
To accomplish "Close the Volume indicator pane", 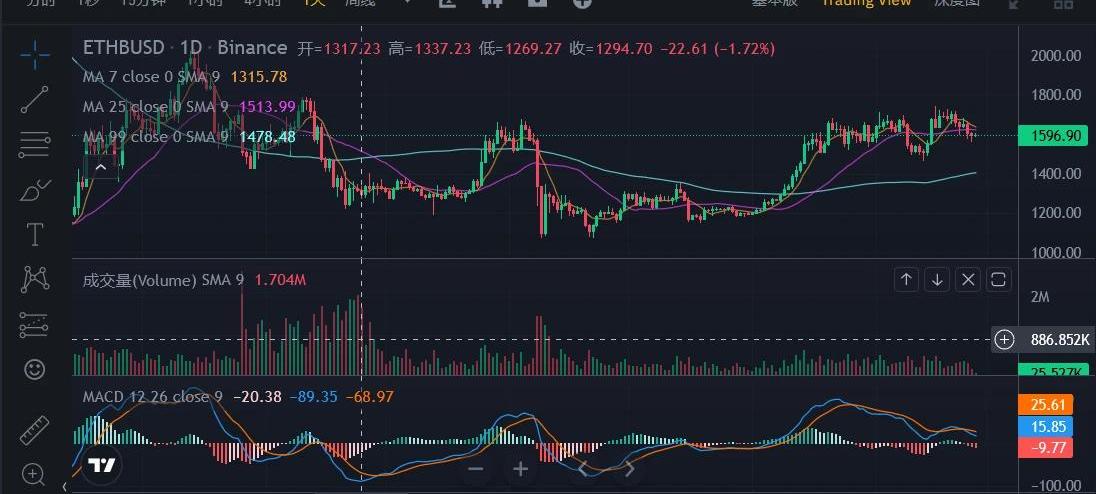I will [968, 280].
